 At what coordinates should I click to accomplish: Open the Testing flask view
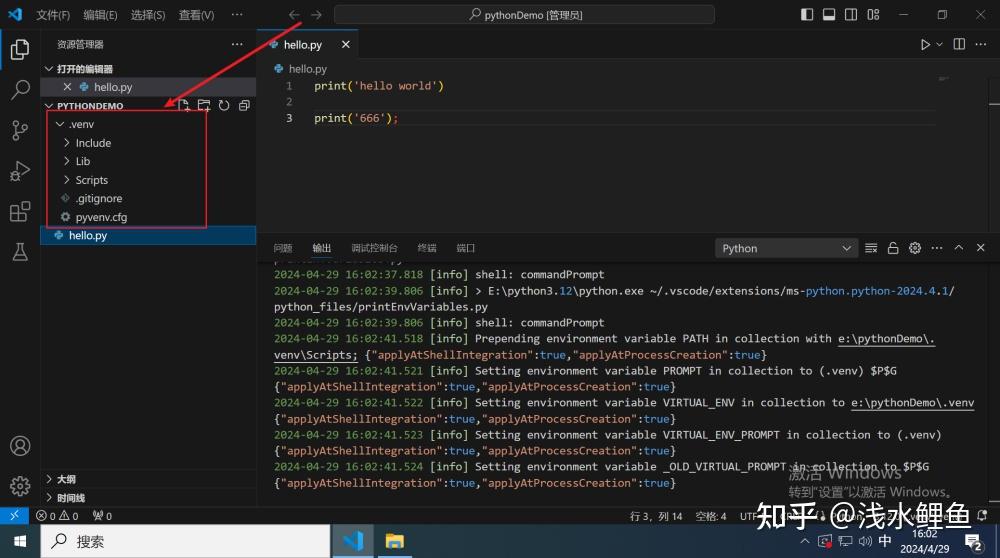pos(20,252)
